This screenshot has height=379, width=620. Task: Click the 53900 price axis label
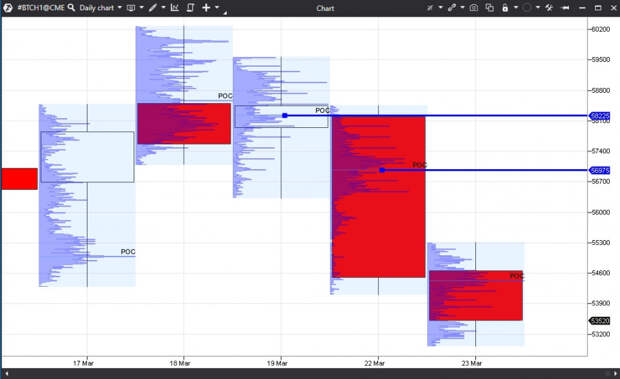pyautogui.click(x=601, y=304)
